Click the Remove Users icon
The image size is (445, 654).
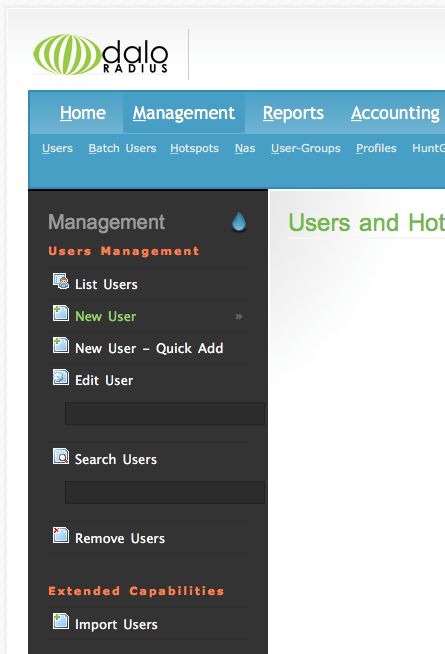click(61, 535)
